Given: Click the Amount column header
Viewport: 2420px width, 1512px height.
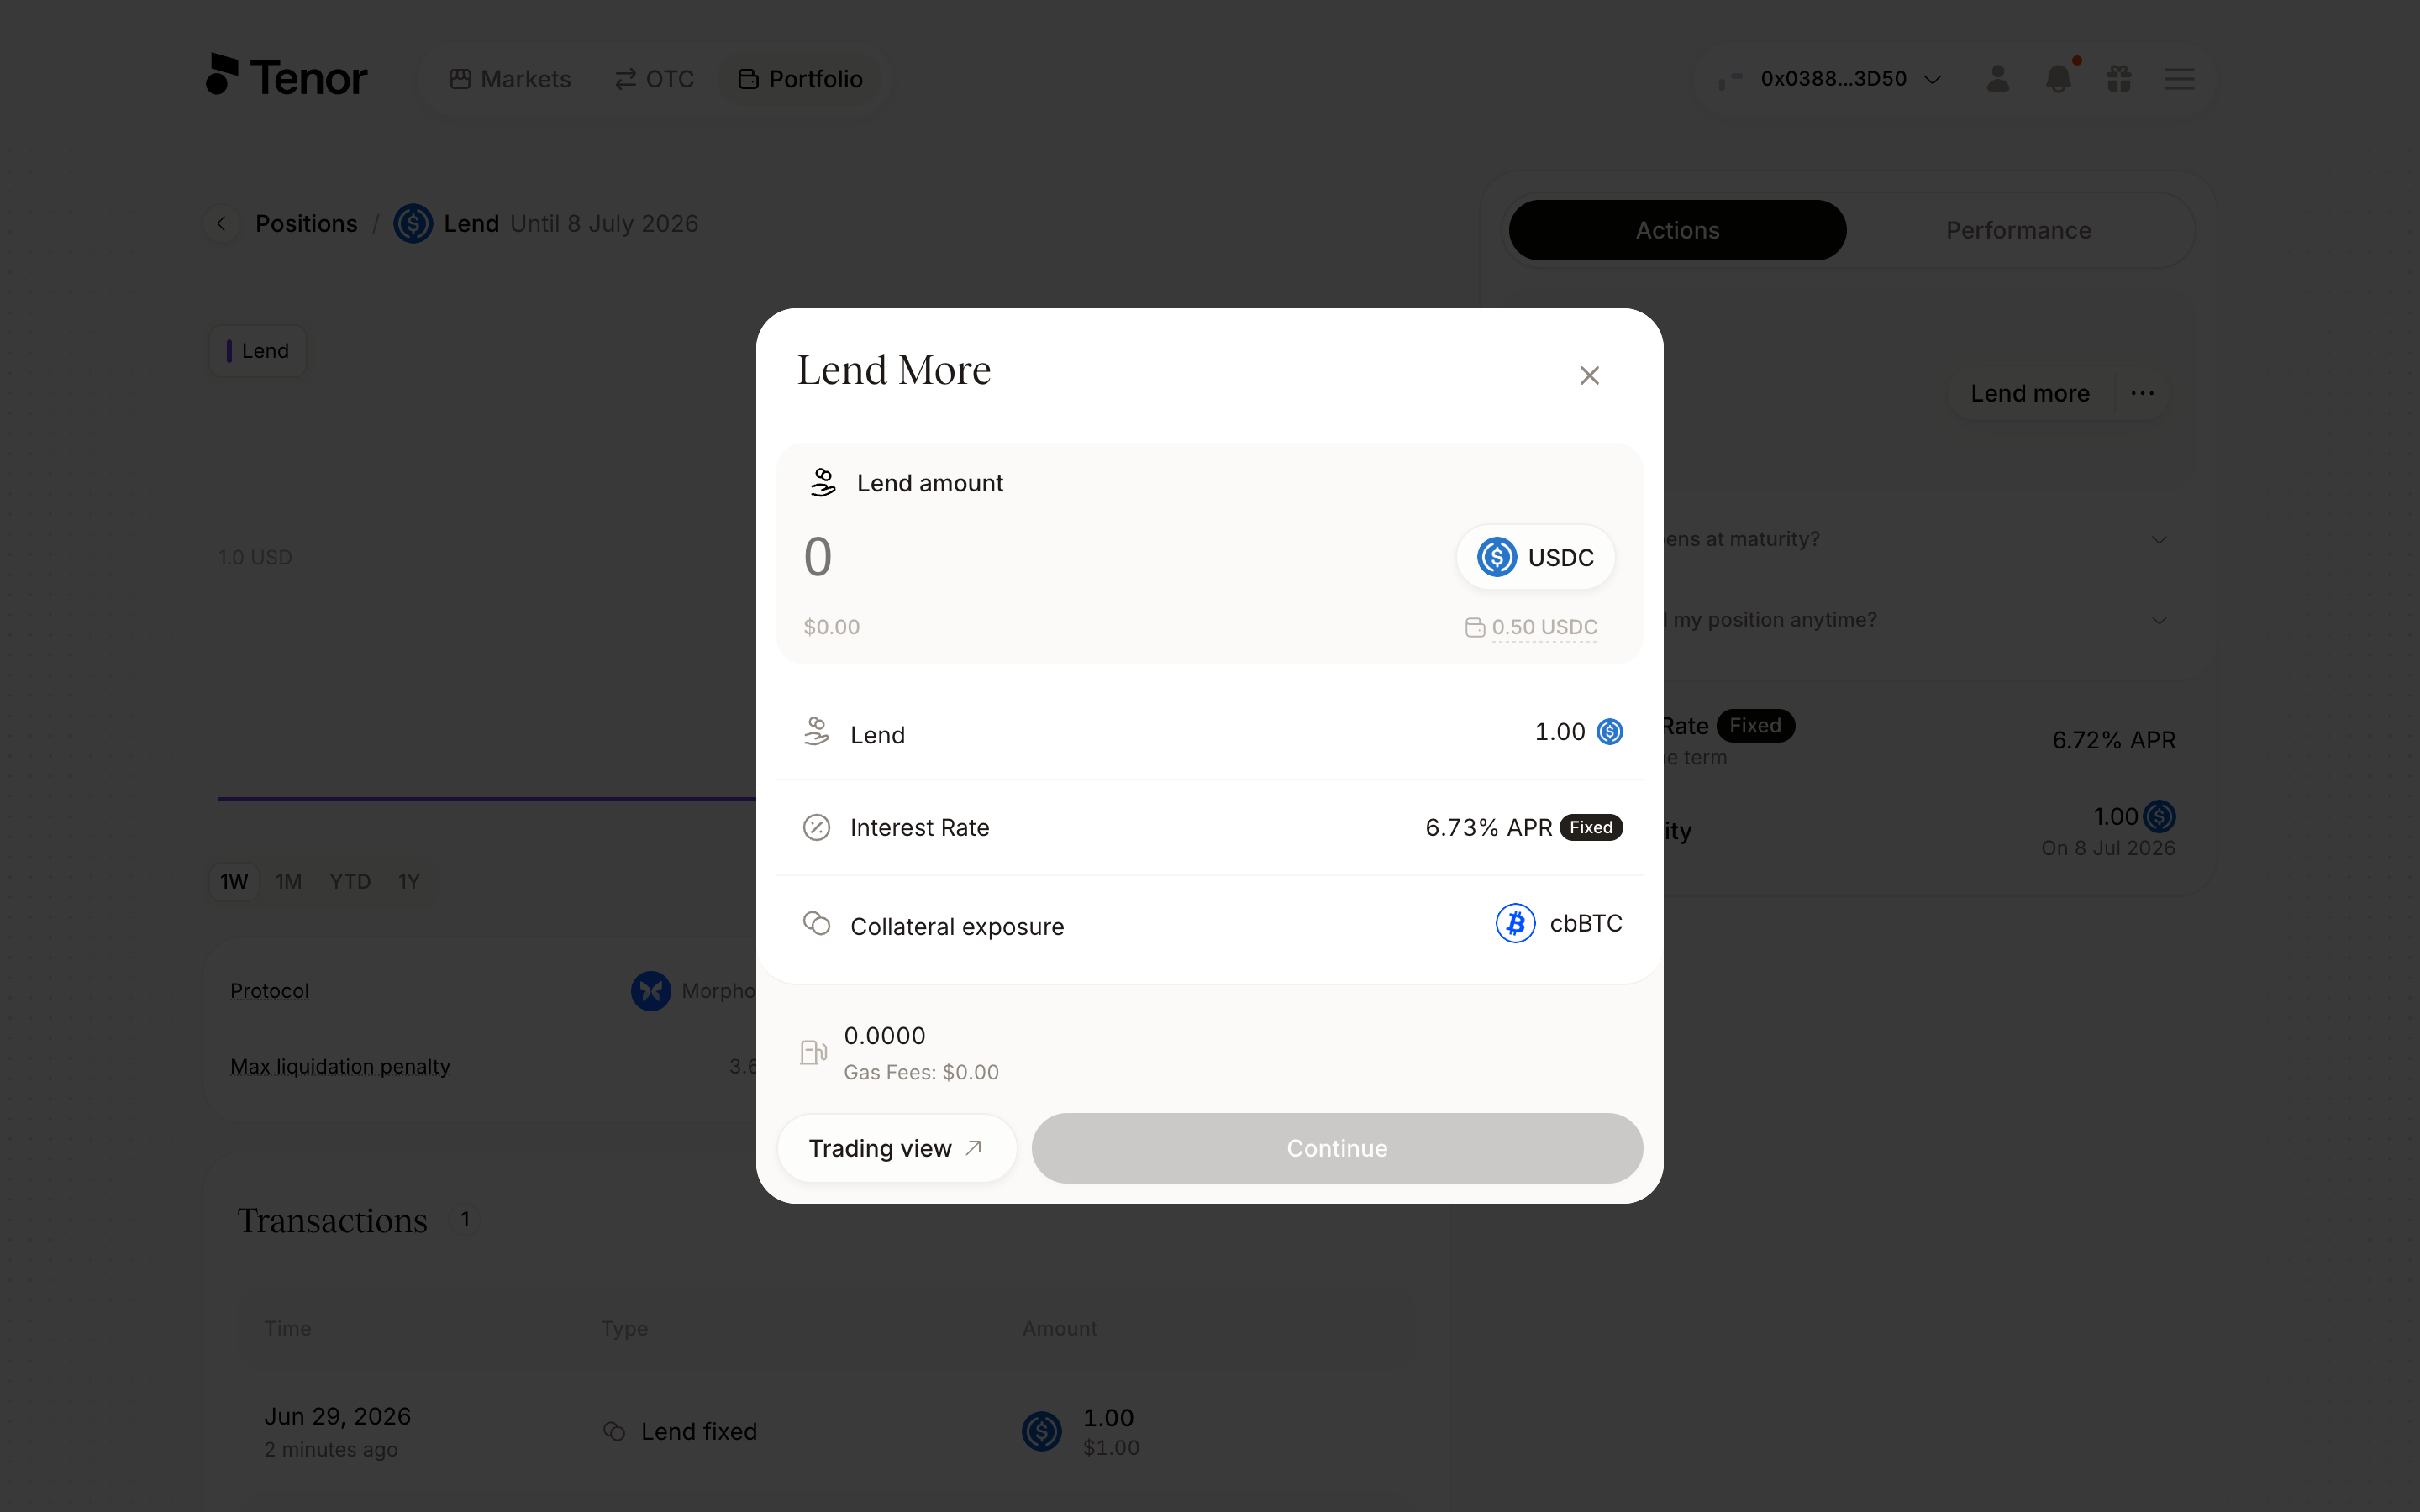Looking at the screenshot, I should 1059,1328.
